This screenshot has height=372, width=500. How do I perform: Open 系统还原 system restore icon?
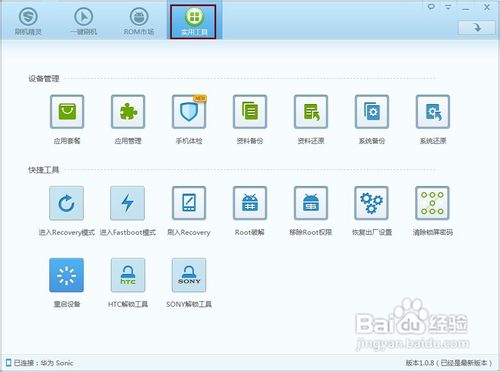click(433, 111)
